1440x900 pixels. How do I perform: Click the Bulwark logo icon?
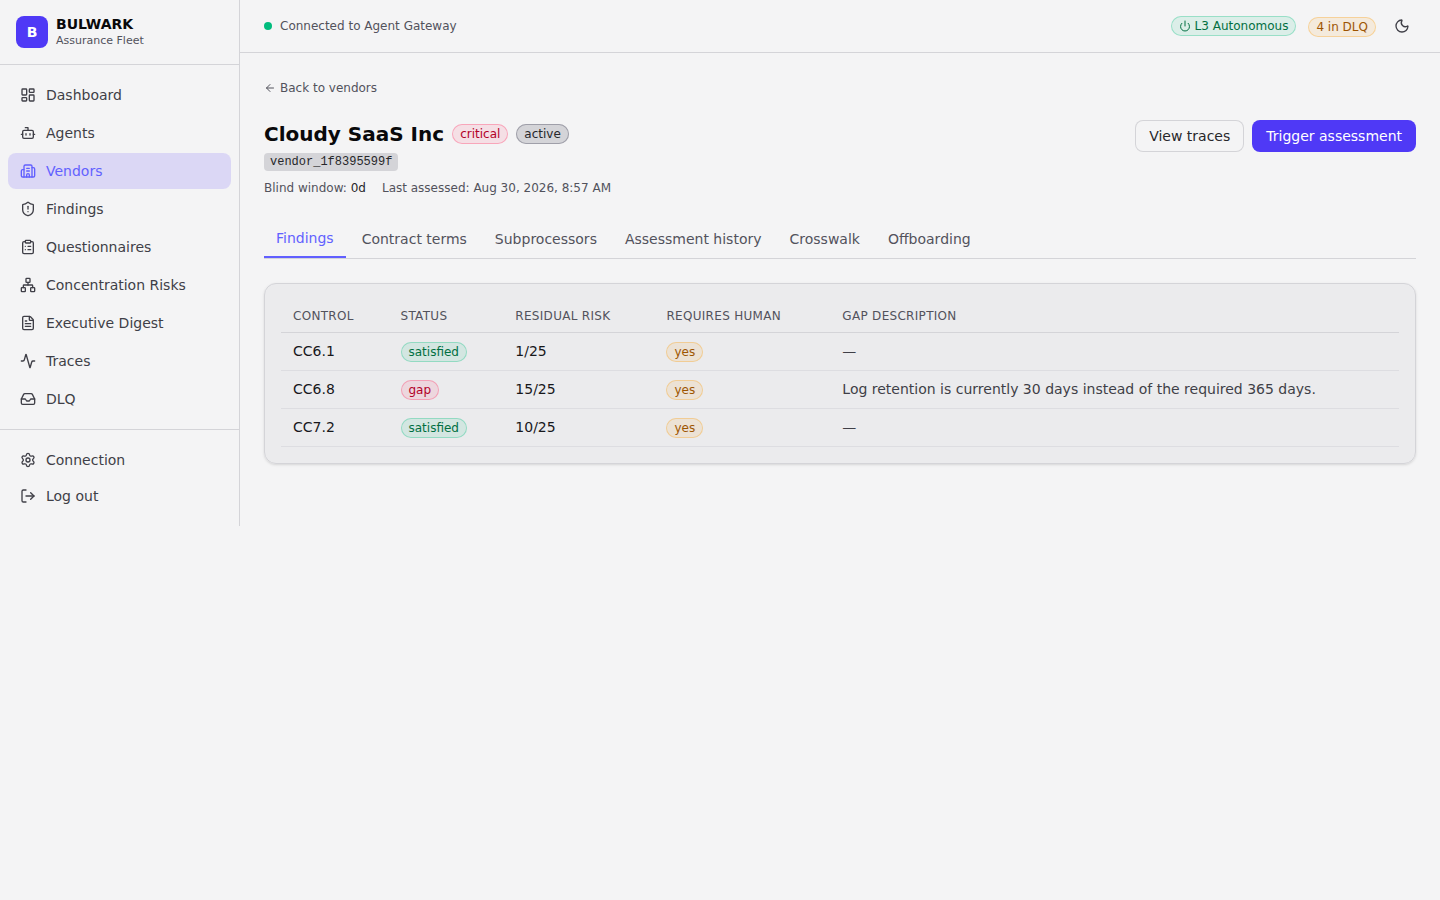click(x=32, y=32)
